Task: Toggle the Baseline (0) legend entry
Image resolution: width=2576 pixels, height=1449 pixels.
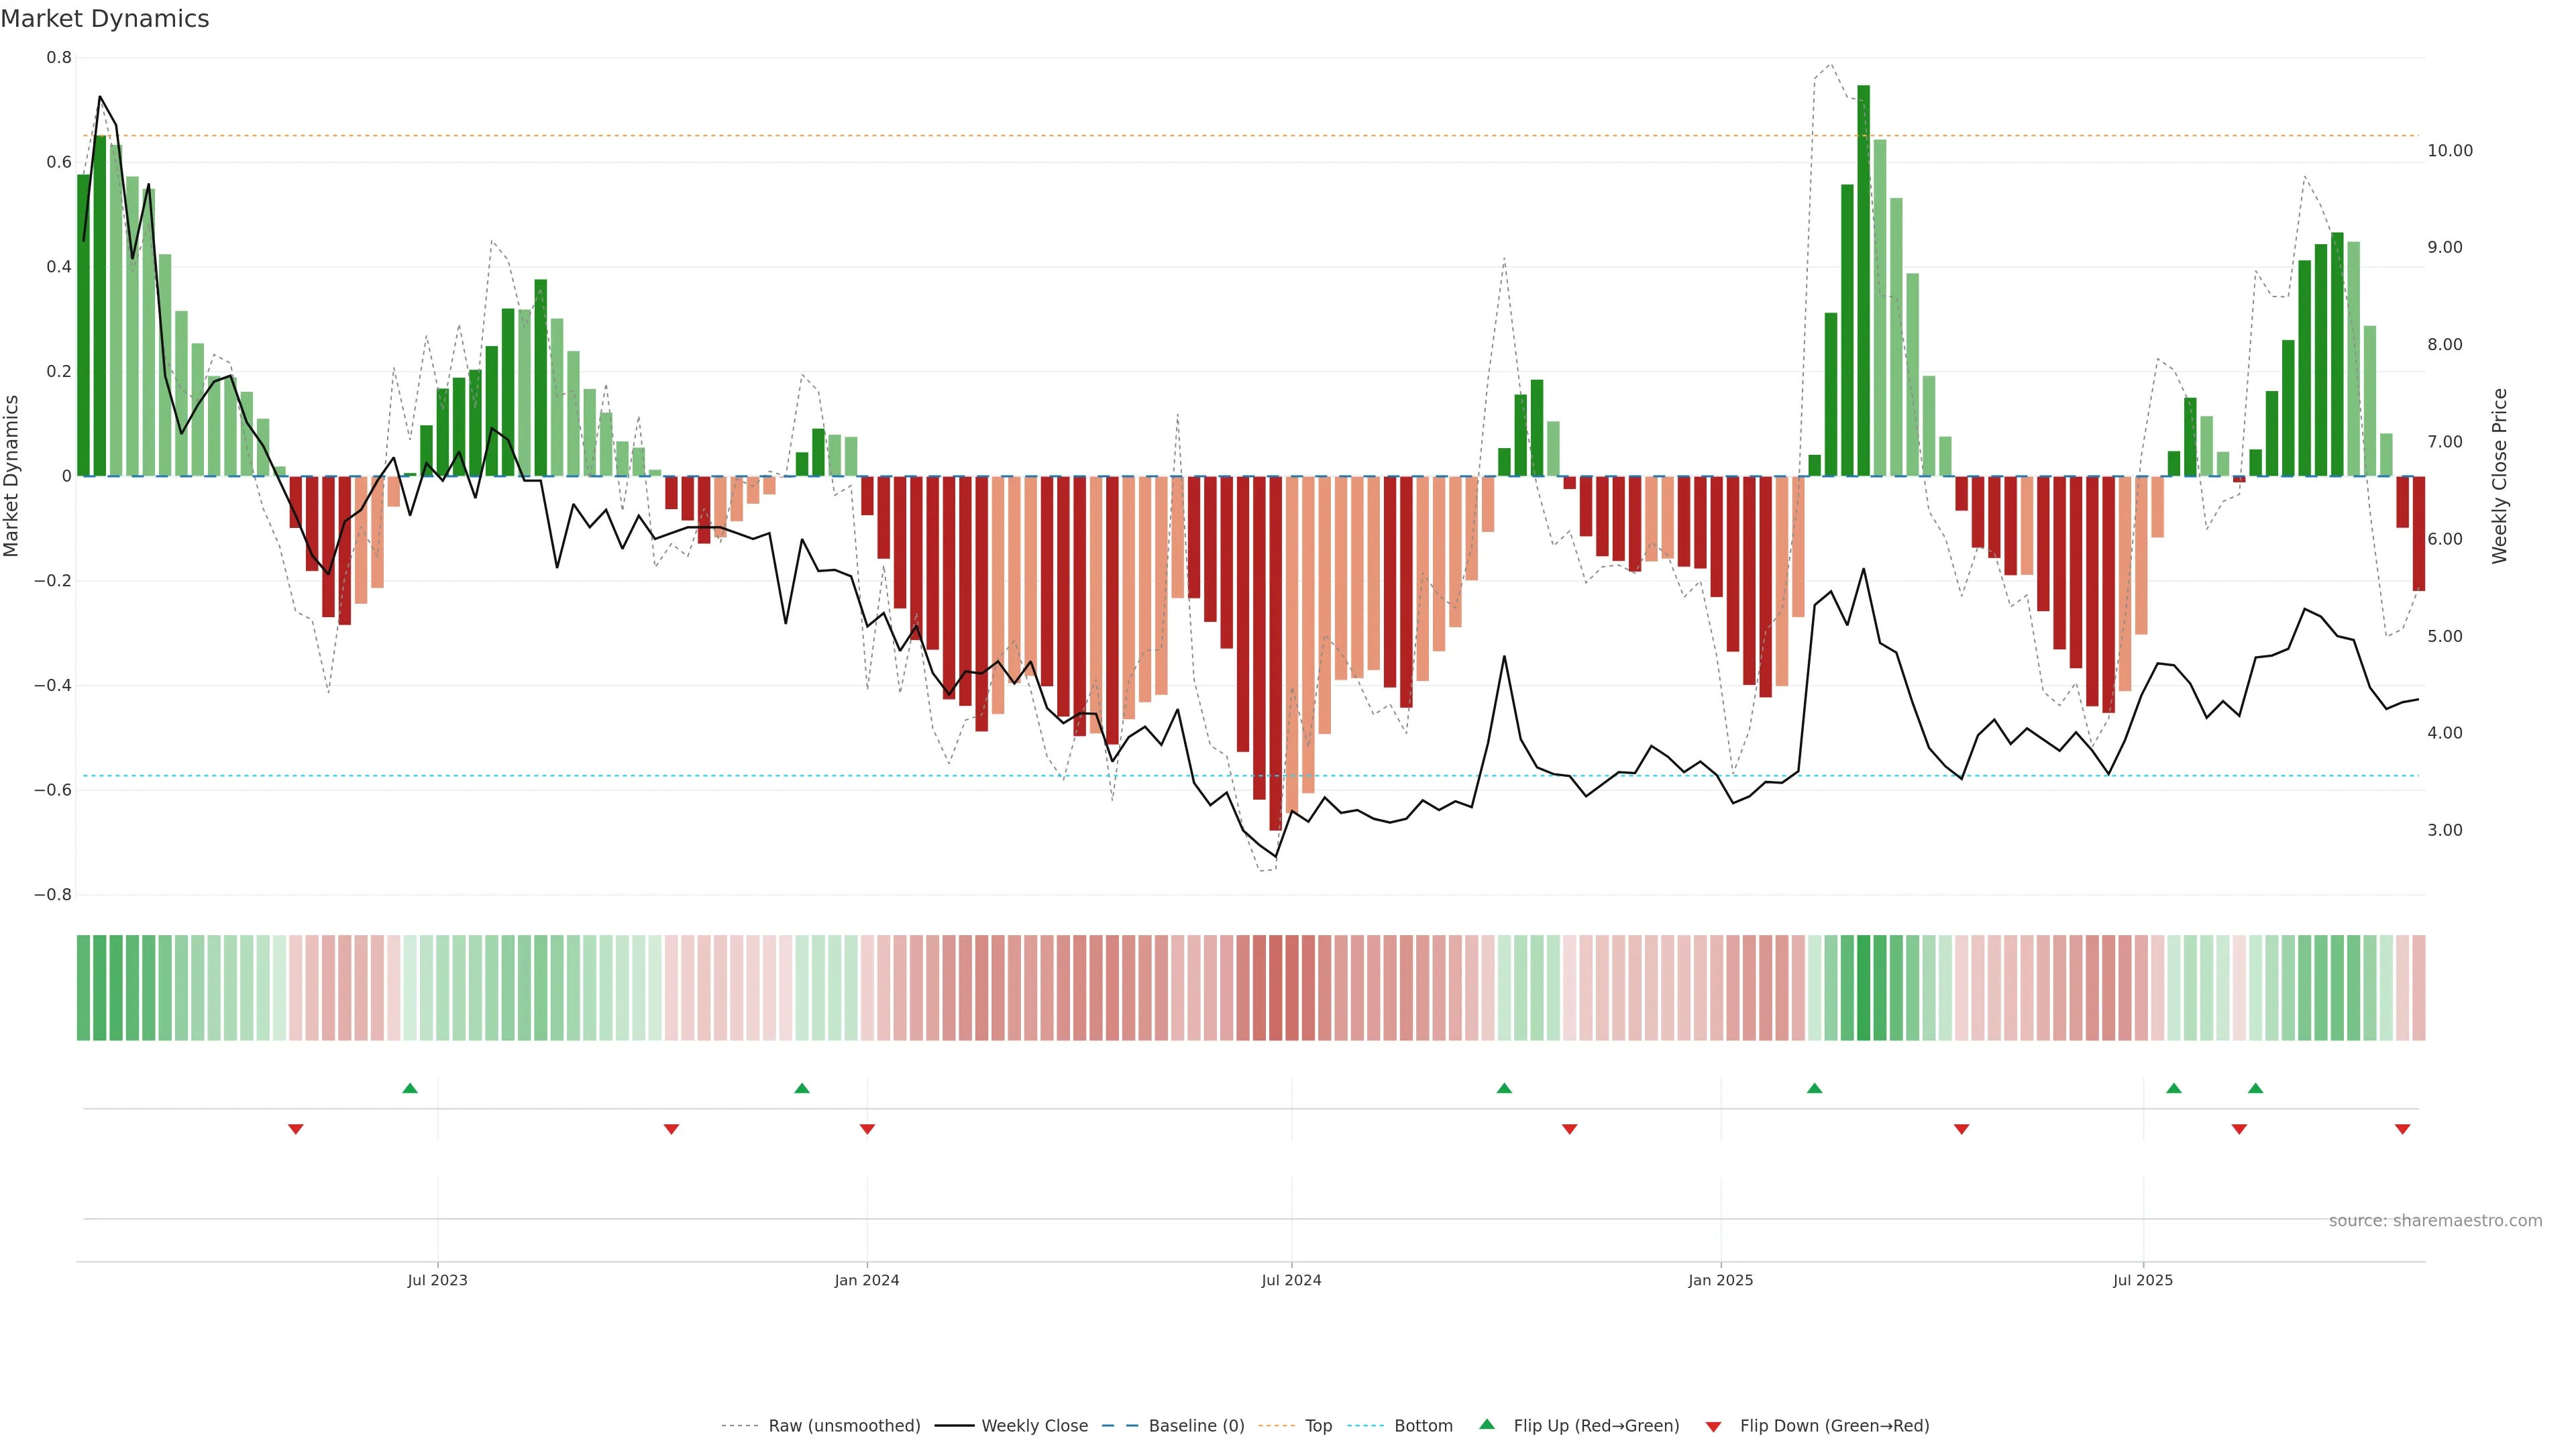Action: (x=1196, y=1426)
